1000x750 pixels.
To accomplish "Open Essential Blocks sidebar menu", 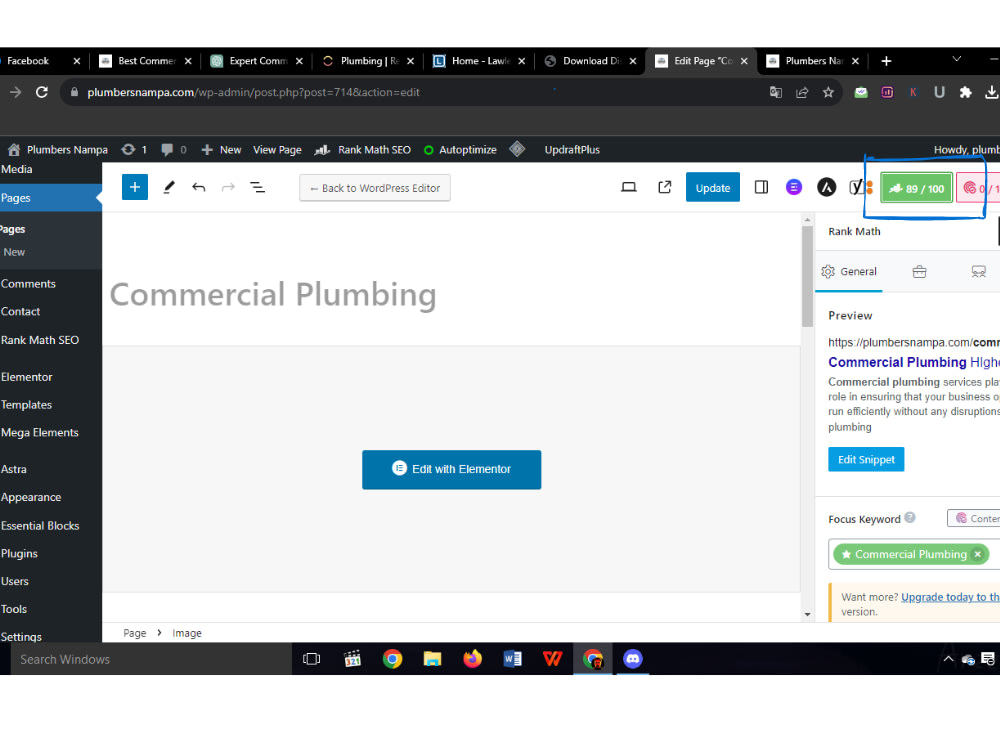I will (x=40, y=526).
